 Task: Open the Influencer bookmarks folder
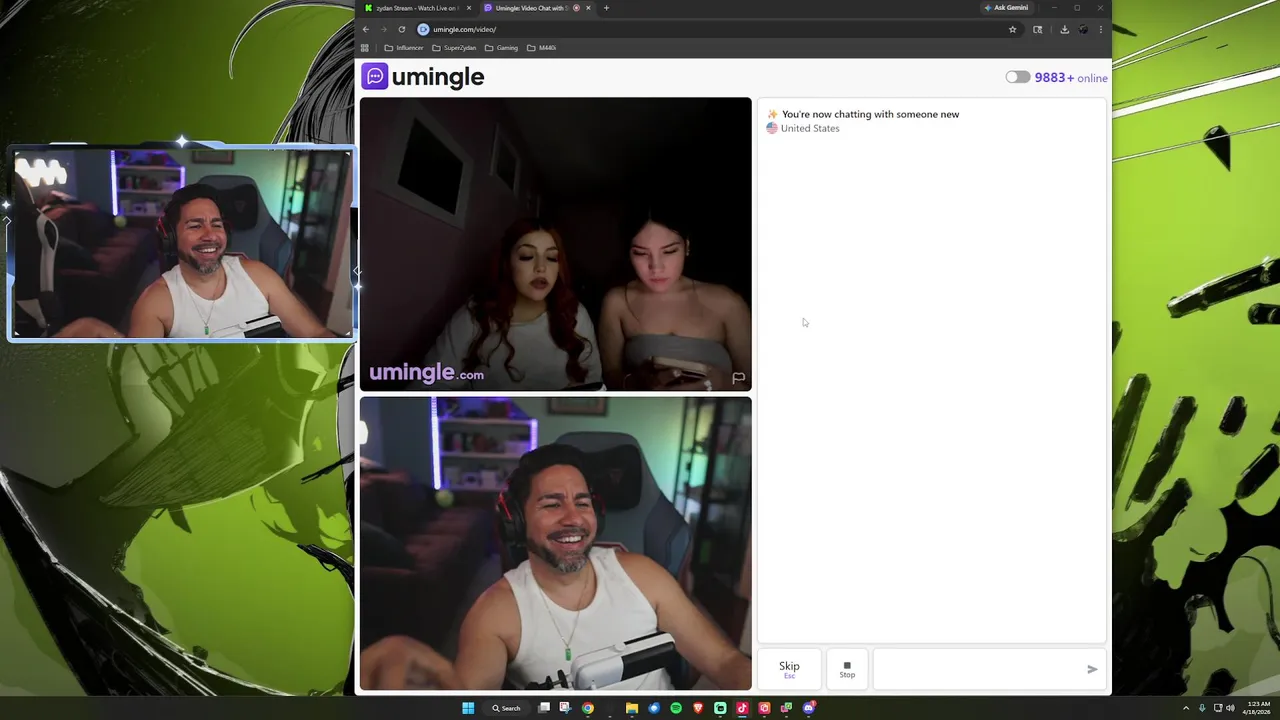[x=404, y=48]
